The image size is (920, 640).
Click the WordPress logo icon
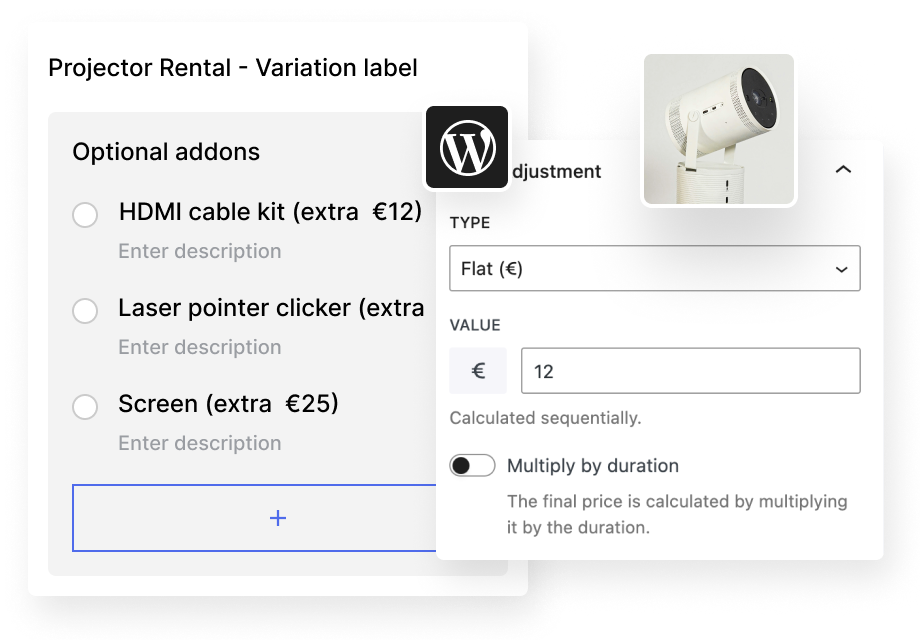[467, 148]
